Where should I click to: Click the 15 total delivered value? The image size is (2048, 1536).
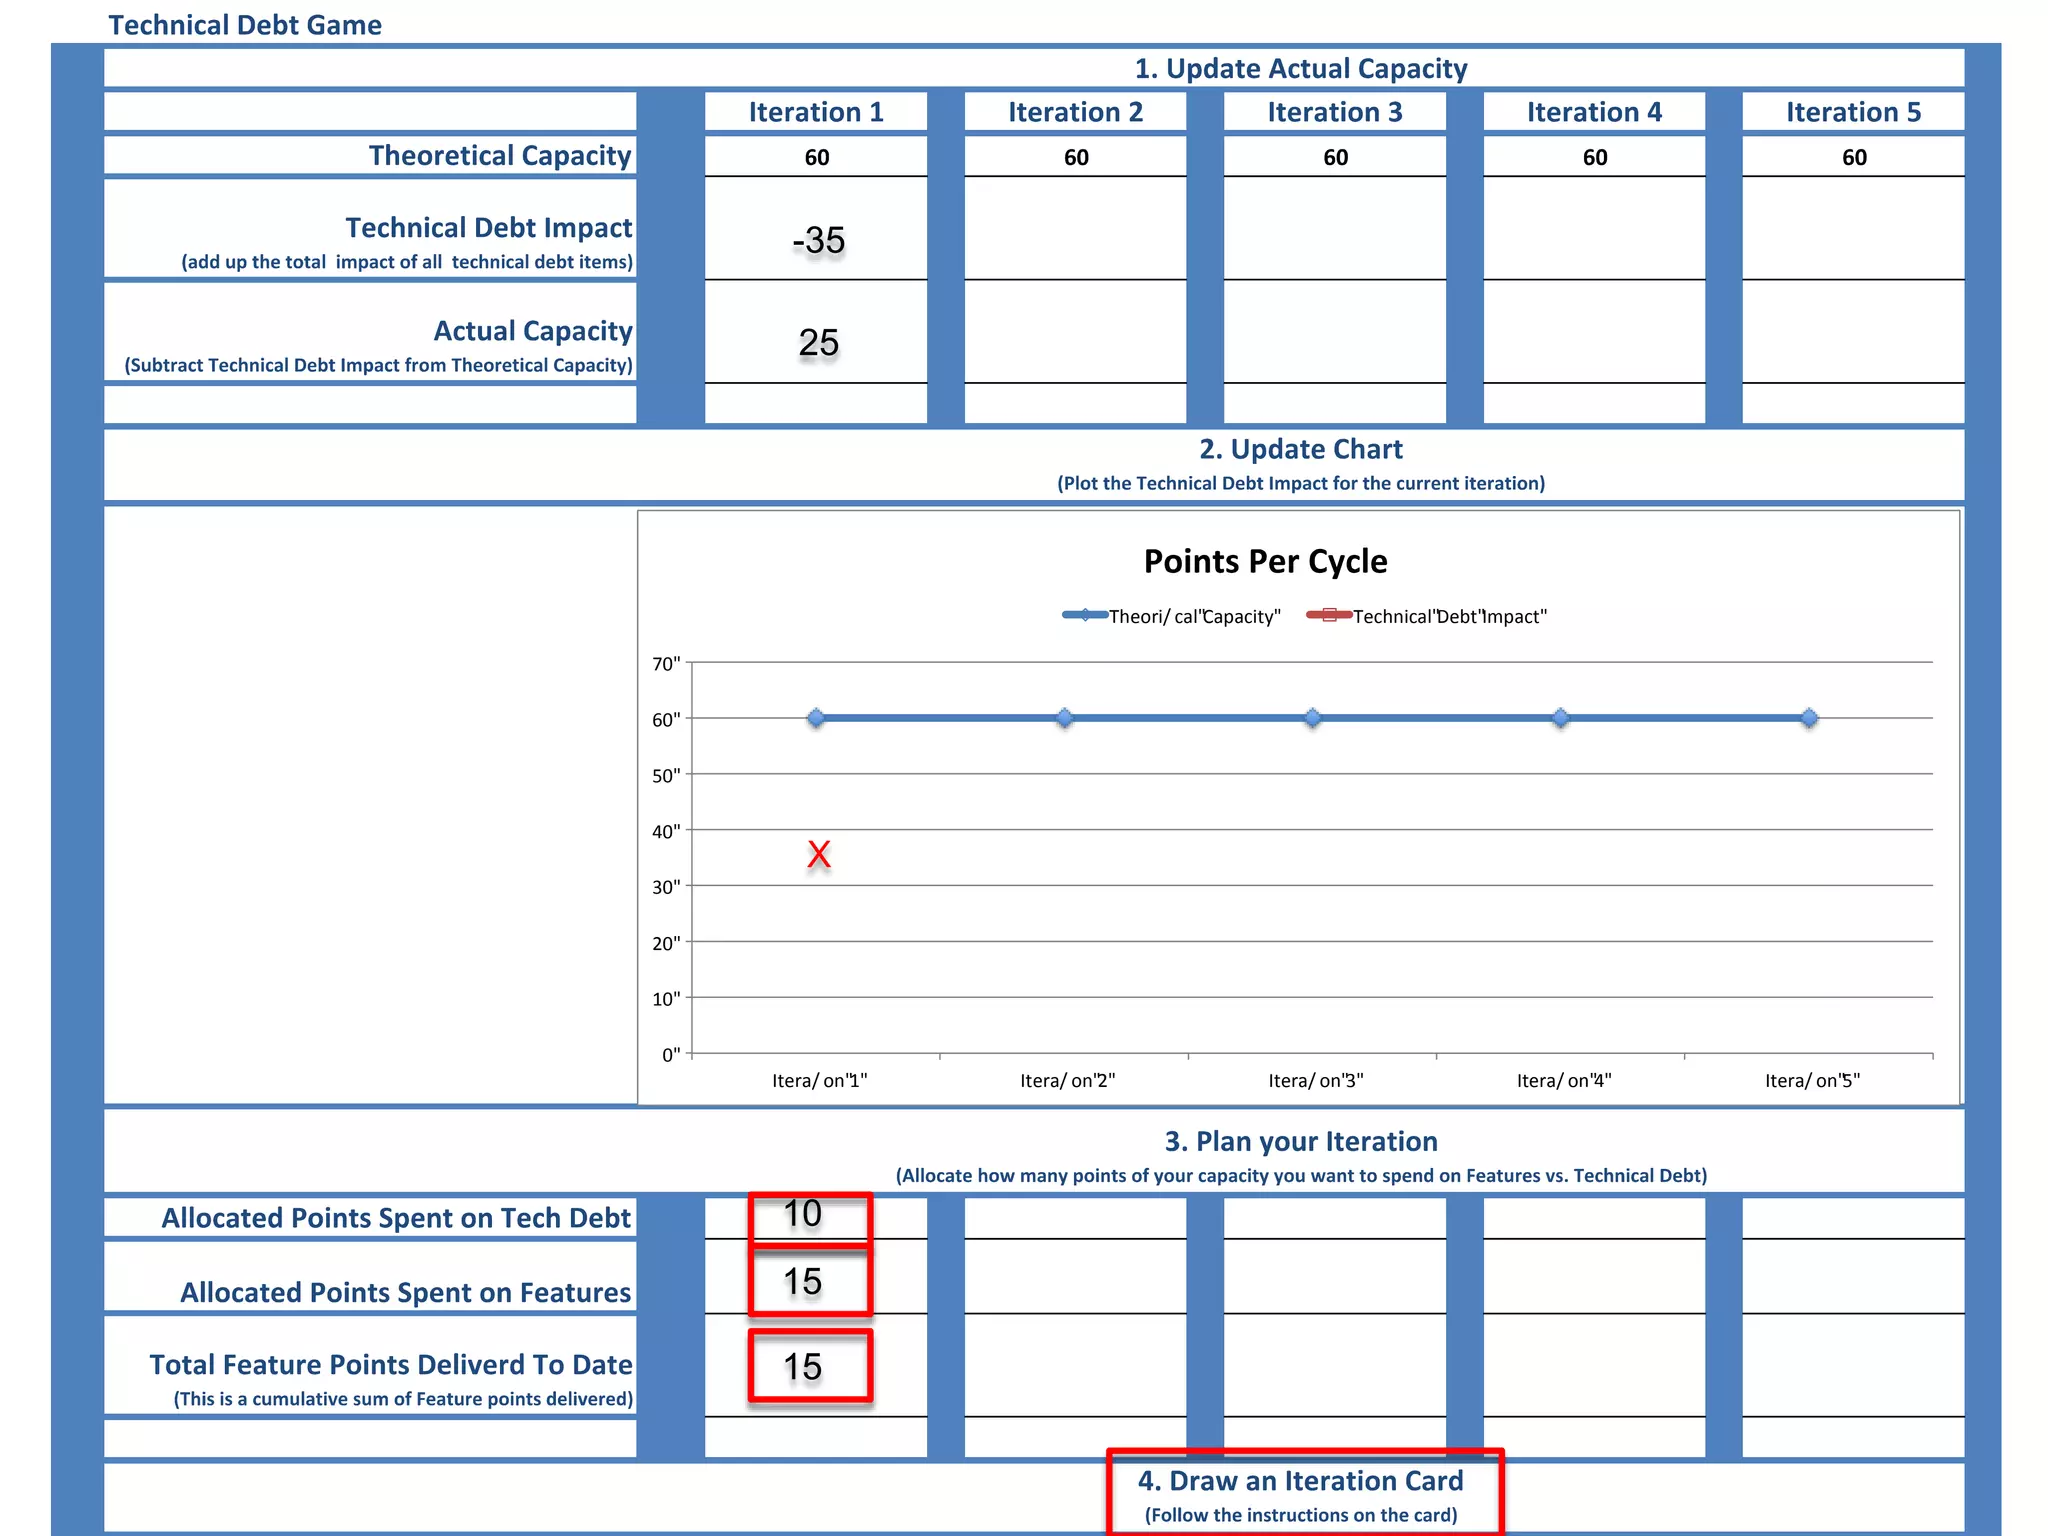point(803,1367)
